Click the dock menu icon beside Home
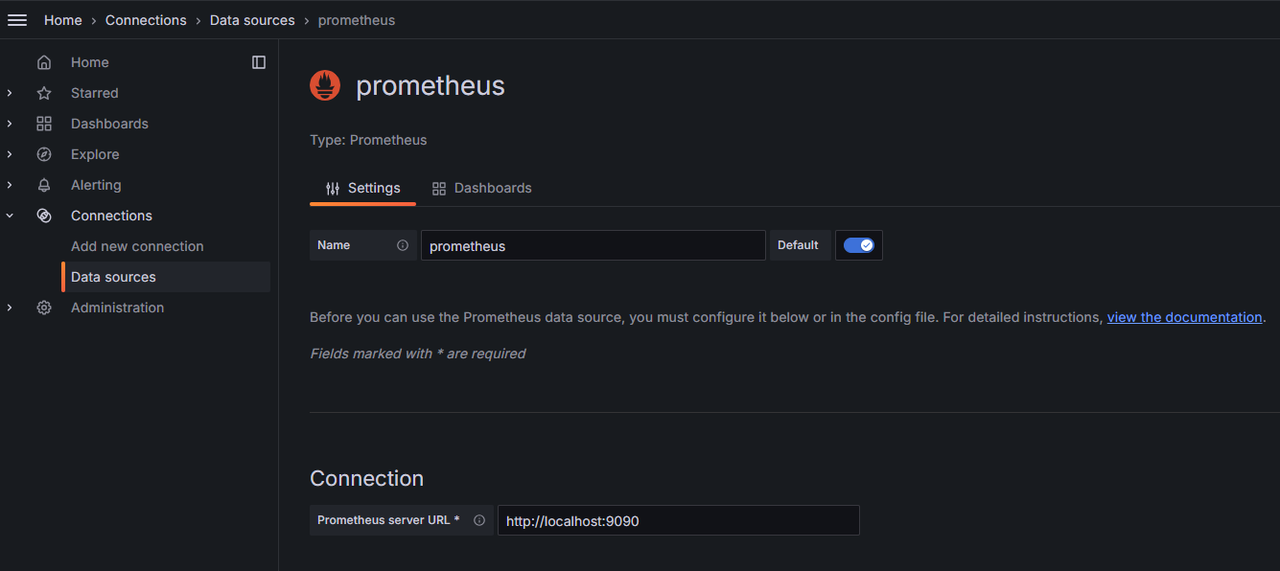The height and width of the screenshot is (571, 1280). click(x=259, y=62)
